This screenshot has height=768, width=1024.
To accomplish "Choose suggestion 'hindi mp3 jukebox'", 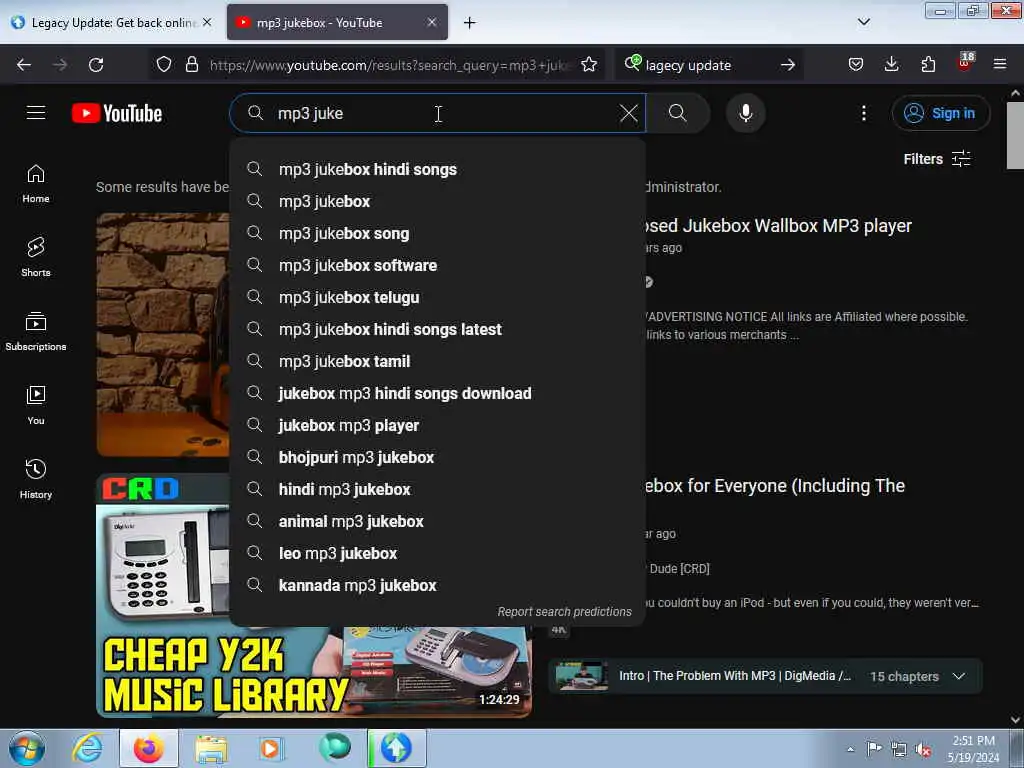I will (438, 489).
